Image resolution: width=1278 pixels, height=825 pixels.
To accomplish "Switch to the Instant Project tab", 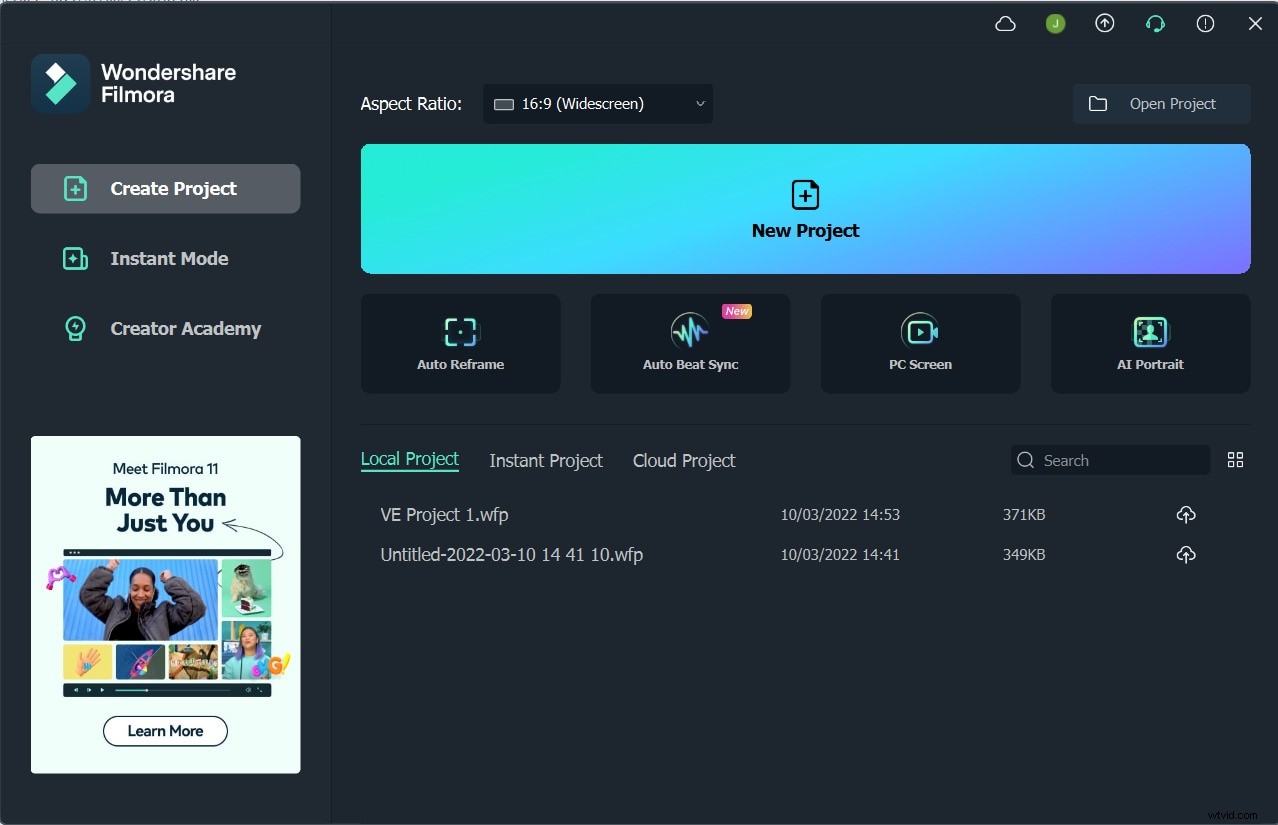I will coord(546,461).
